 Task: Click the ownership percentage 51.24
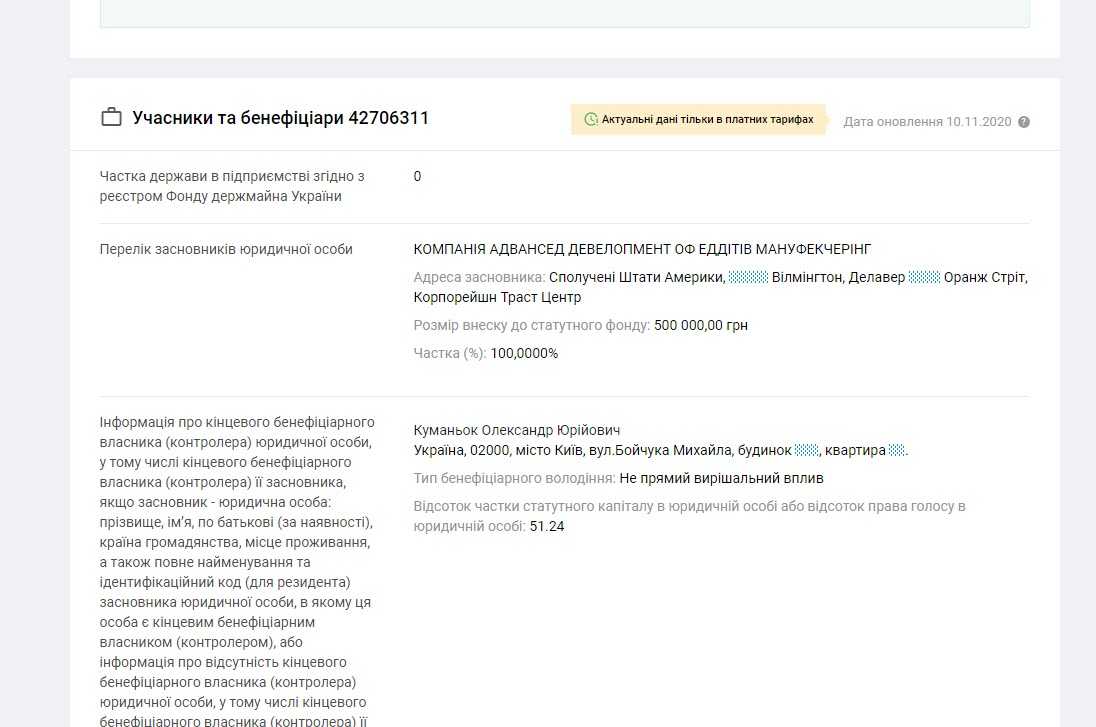[x=547, y=526]
